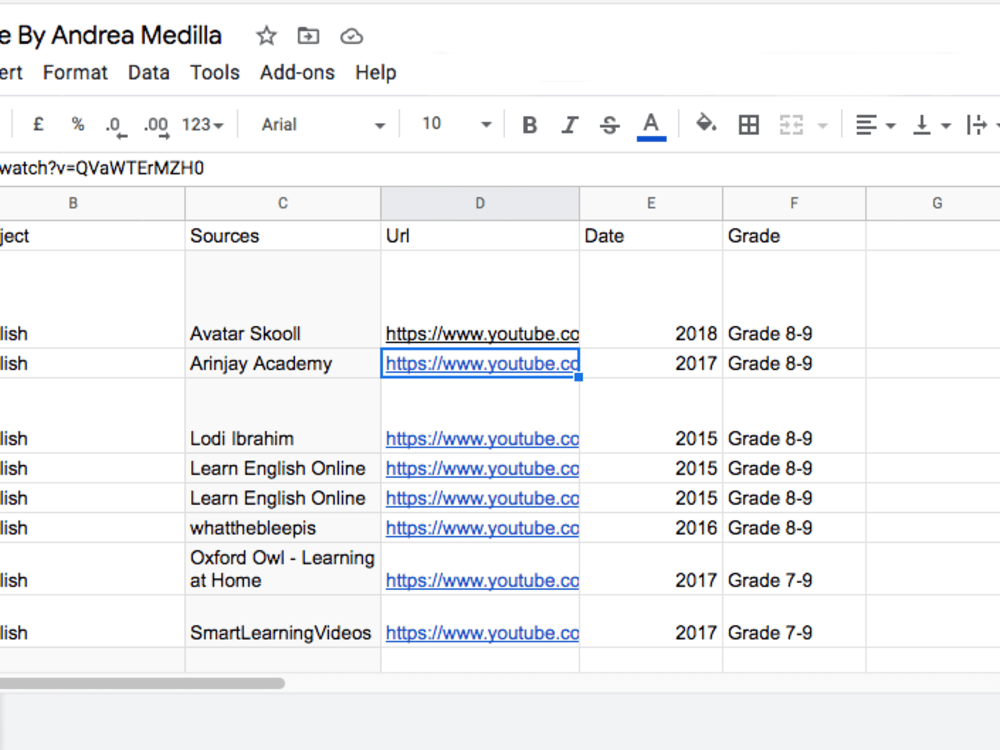1000x750 pixels.
Task: Toggle merge cells for the selection
Action: 792,124
